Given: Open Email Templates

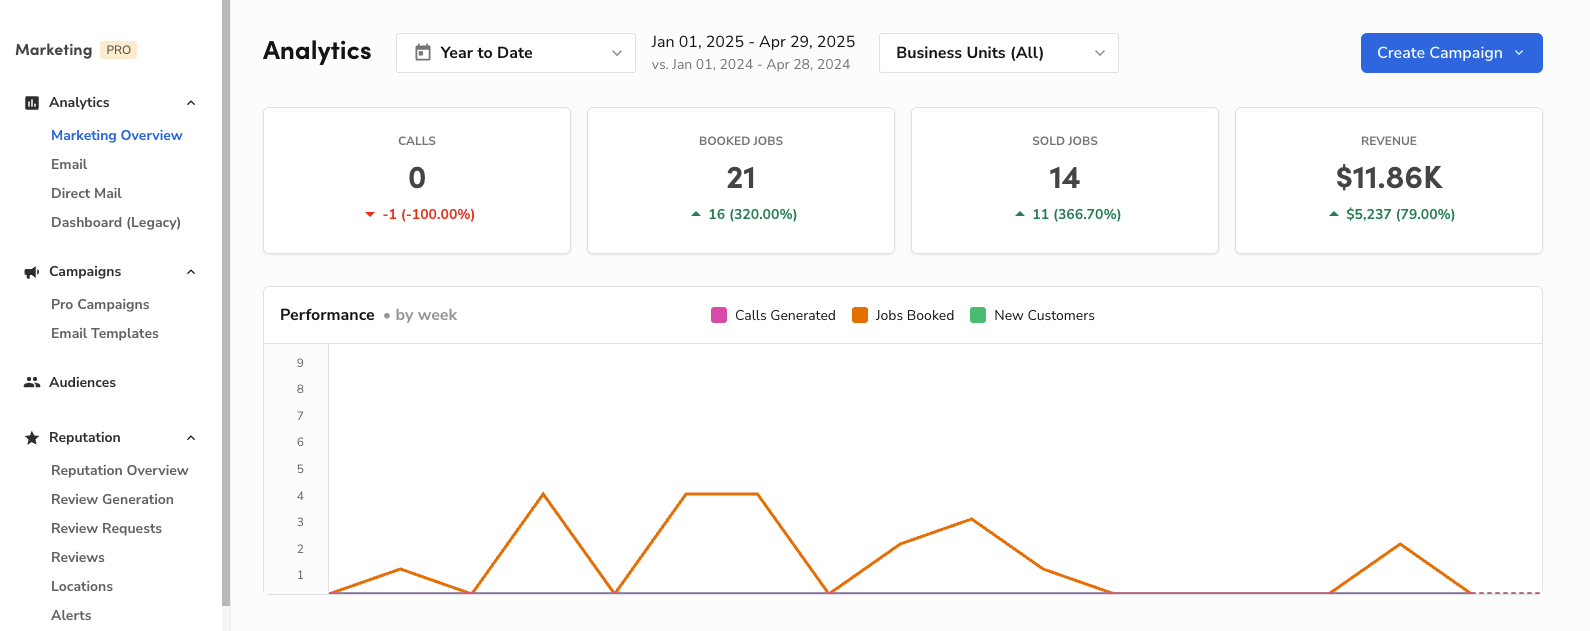Looking at the screenshot, I should [x=105, y=333].
